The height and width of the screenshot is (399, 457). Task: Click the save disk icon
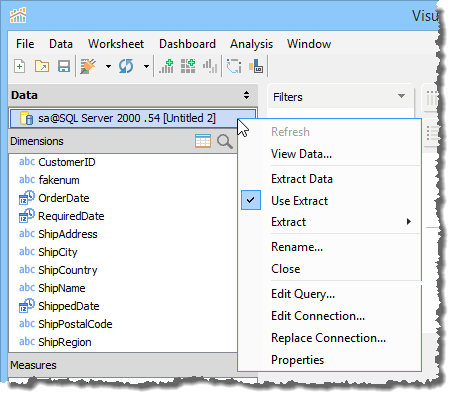coord(64,66)
